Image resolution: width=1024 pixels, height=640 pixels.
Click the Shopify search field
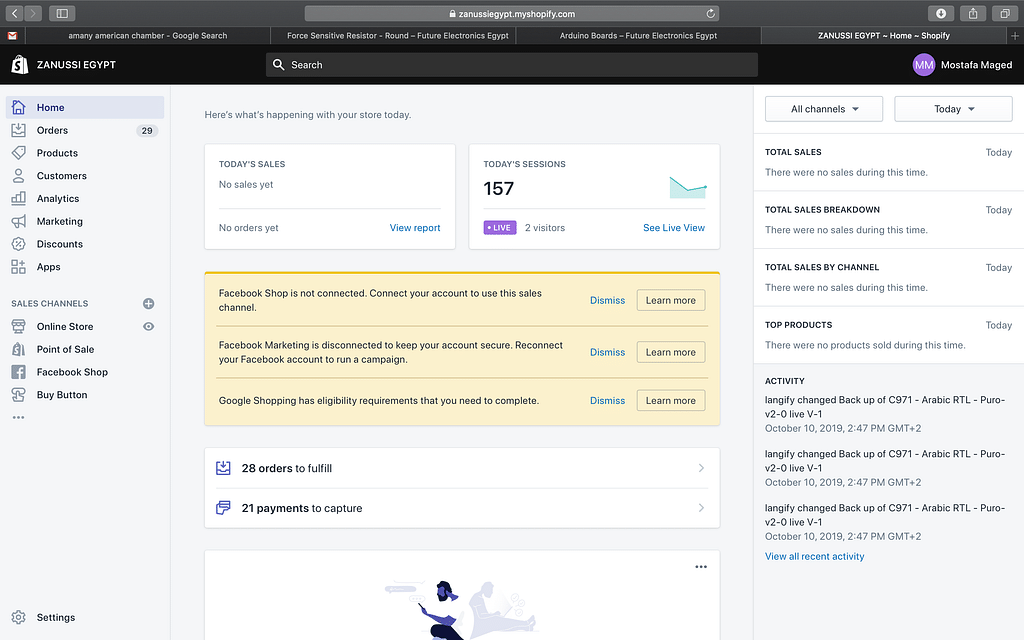[511, 65]
